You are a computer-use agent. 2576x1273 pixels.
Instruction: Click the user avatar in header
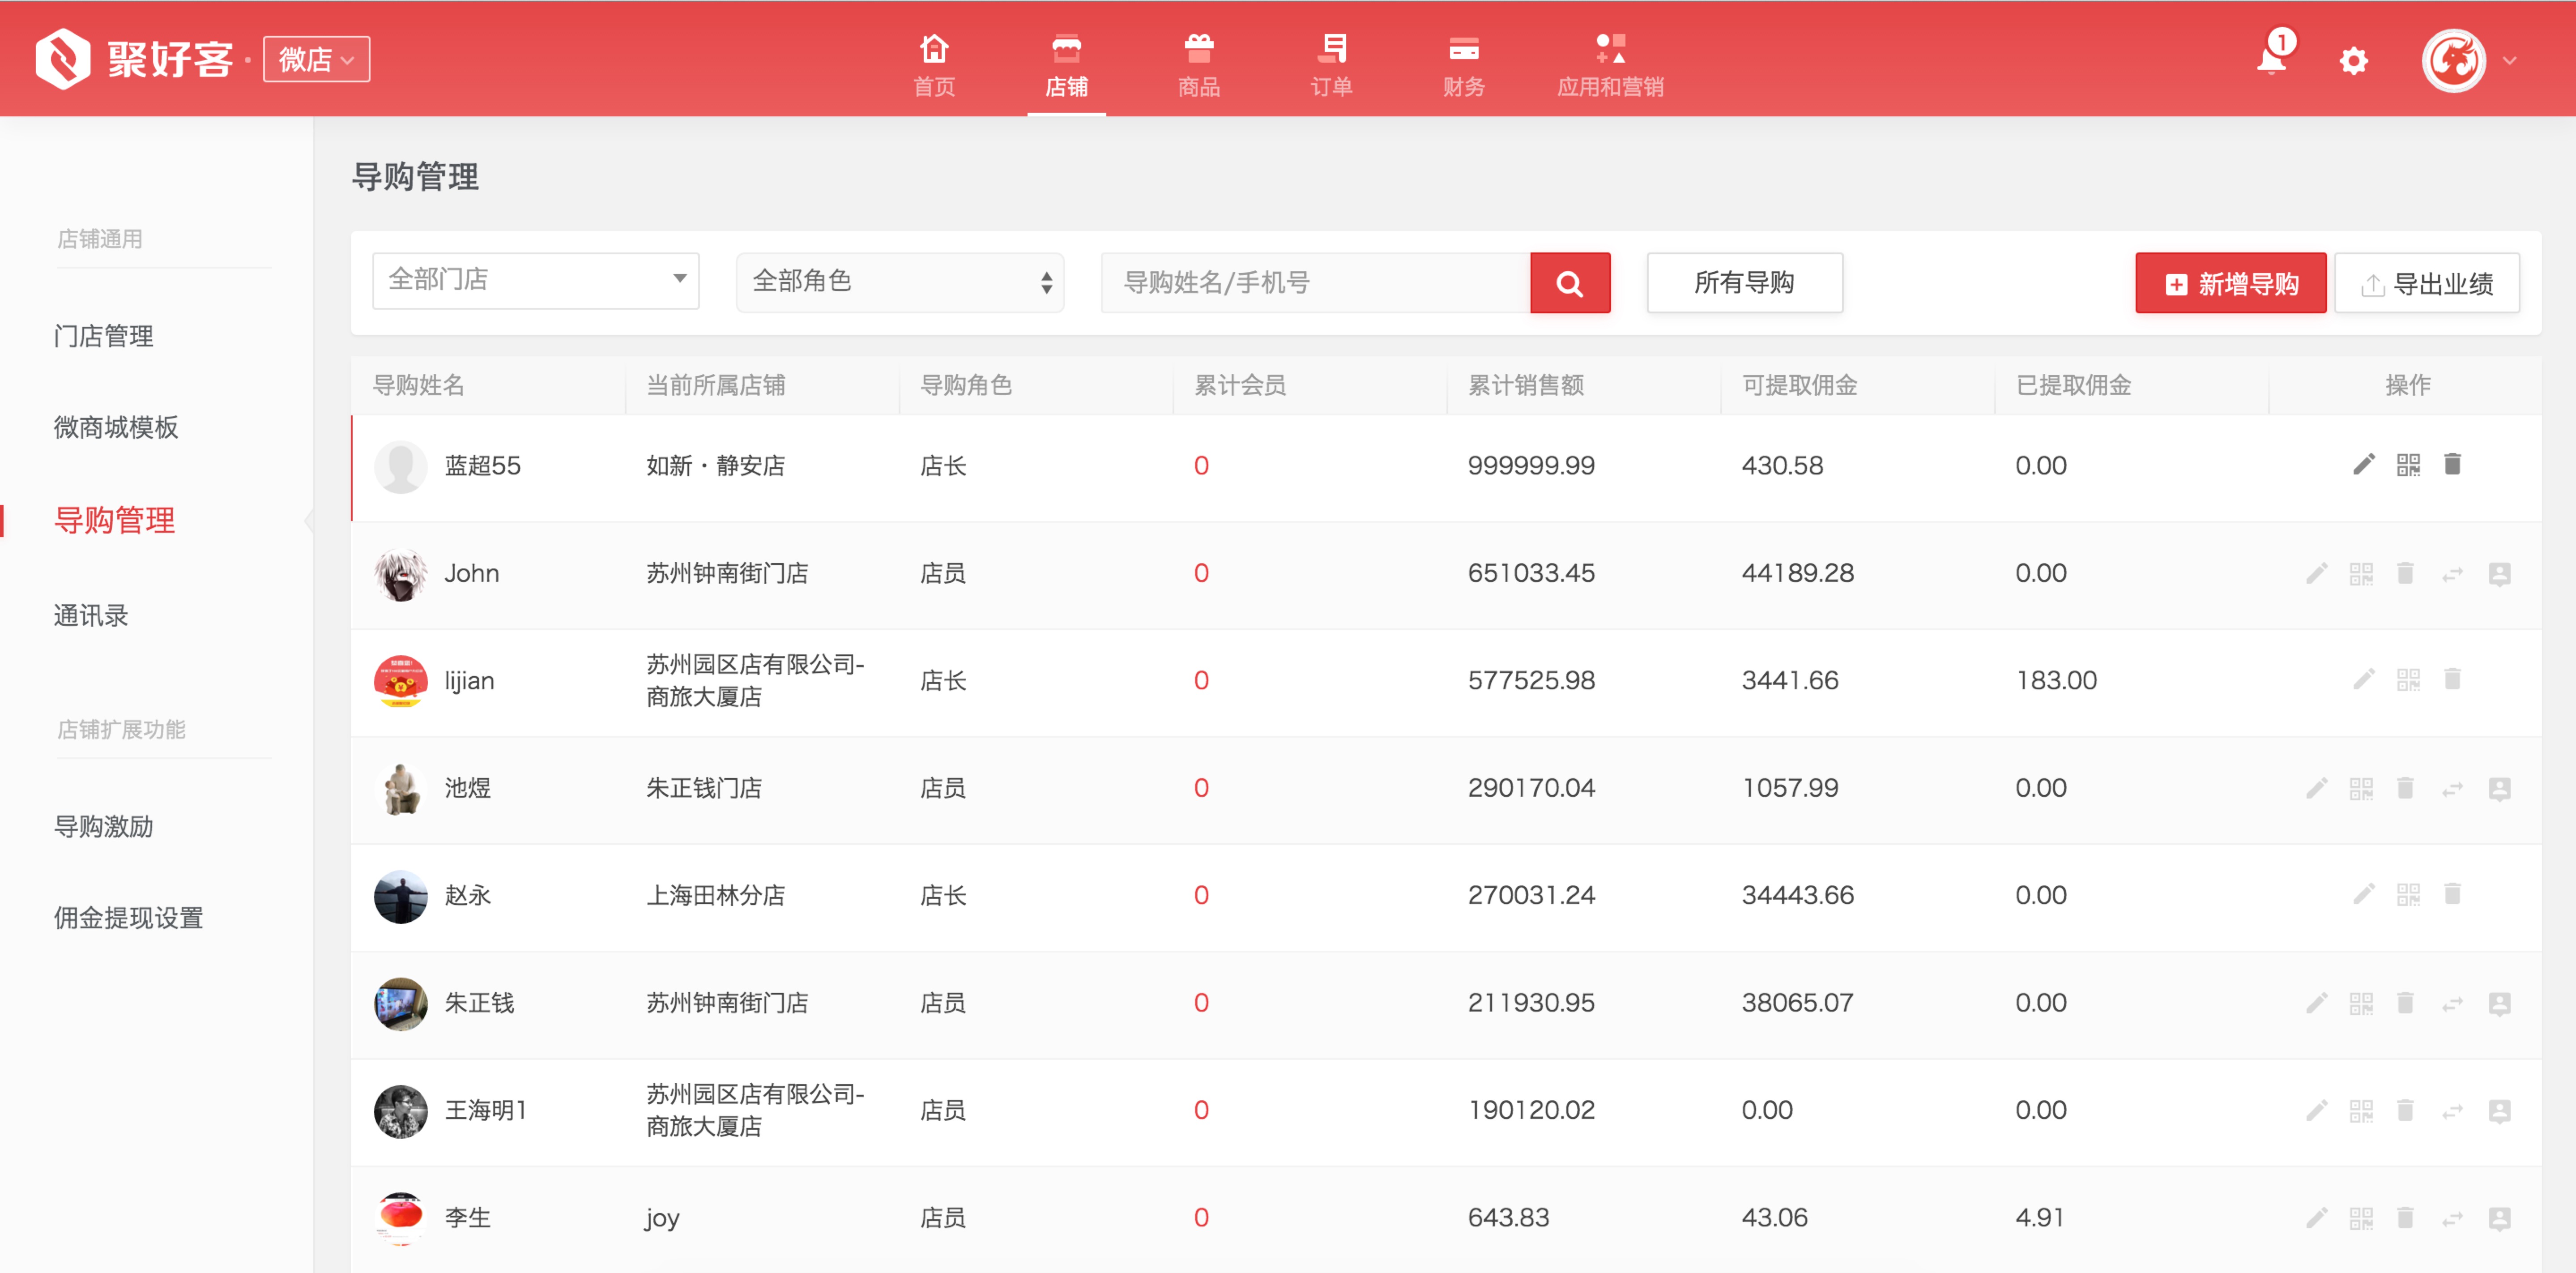tap(2453, 60)
